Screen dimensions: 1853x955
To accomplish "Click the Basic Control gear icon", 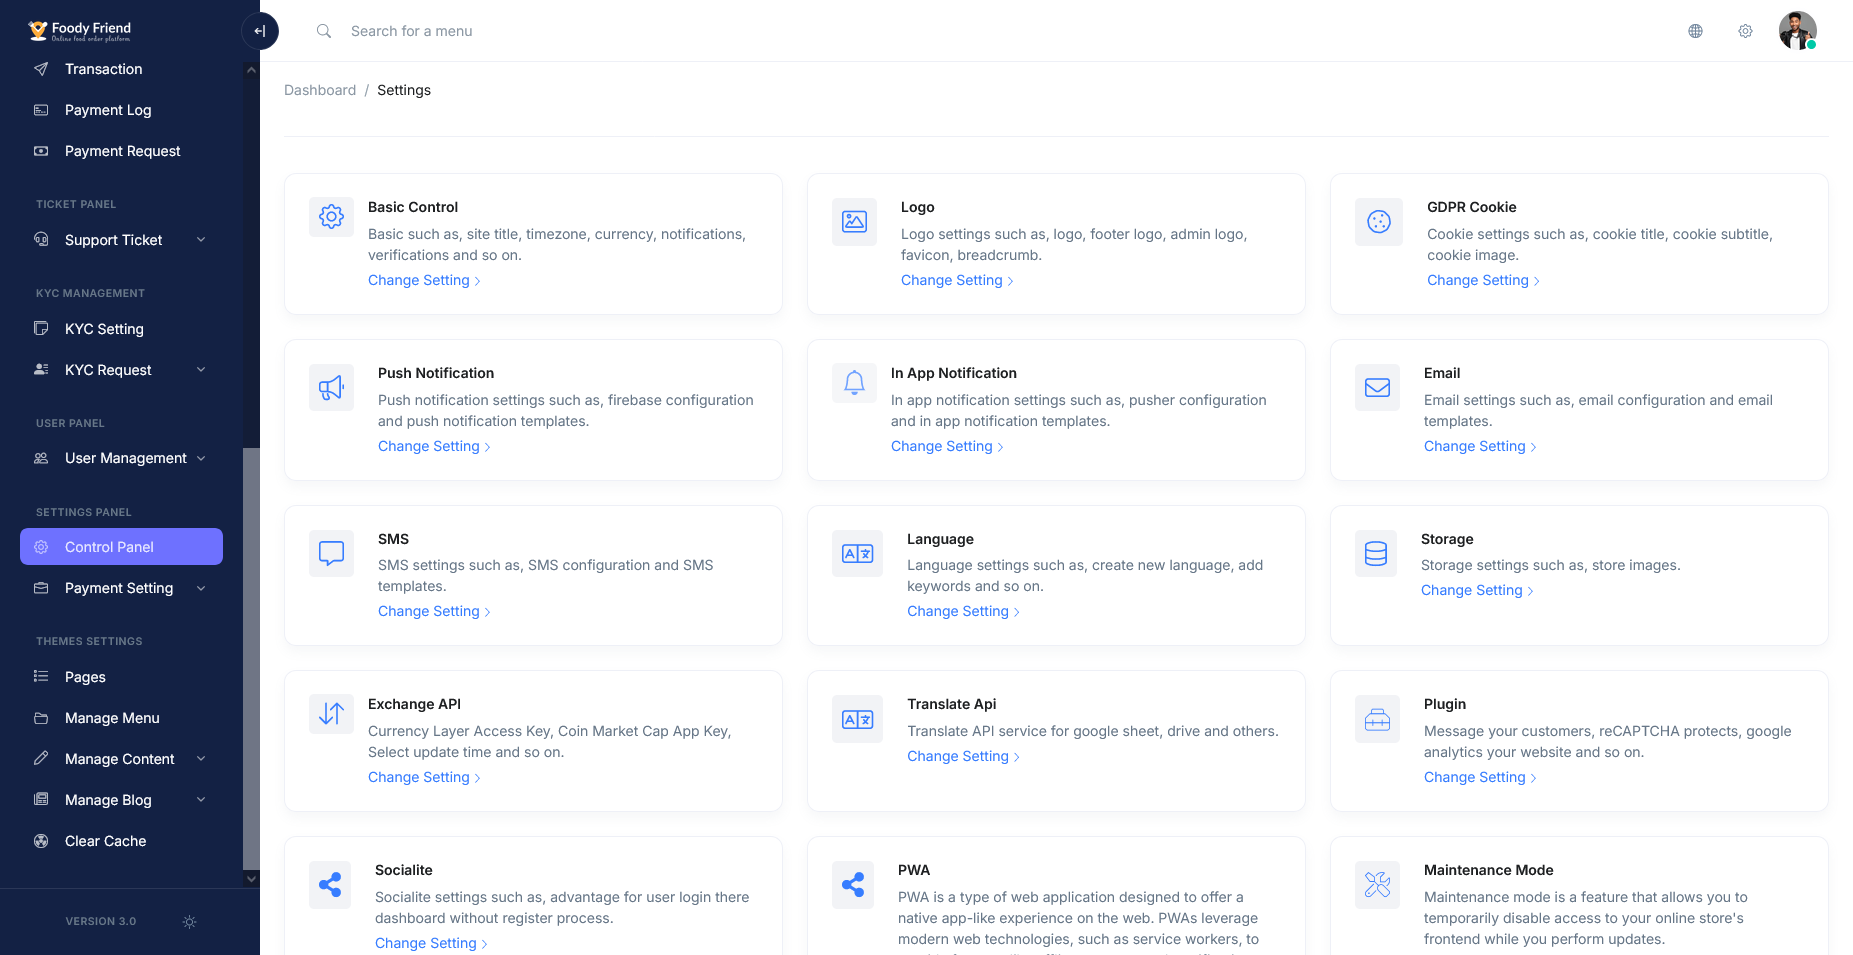I will pyautogui.click(x=331, y=216).
